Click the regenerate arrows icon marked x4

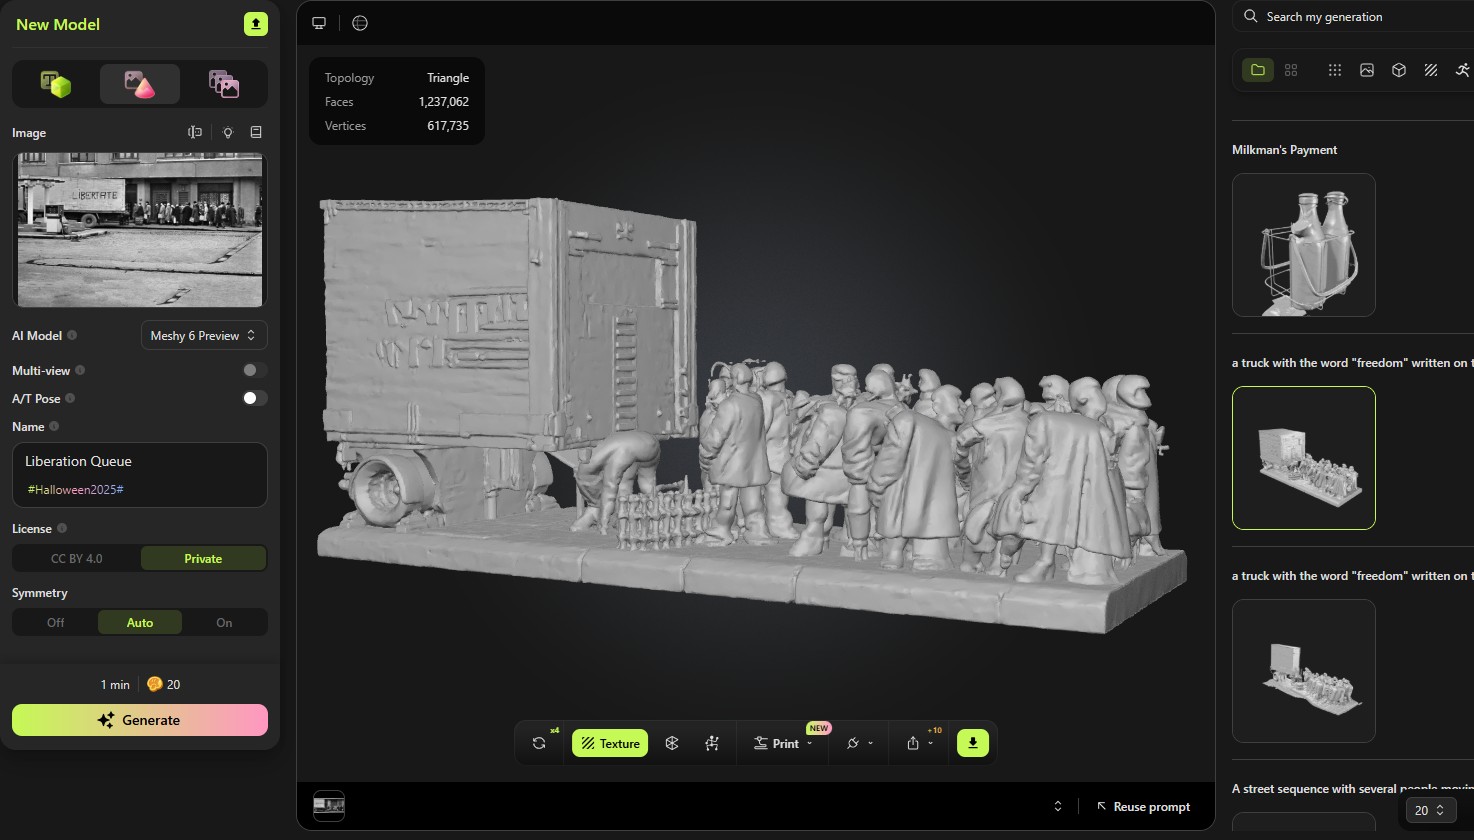click(539, 743)
